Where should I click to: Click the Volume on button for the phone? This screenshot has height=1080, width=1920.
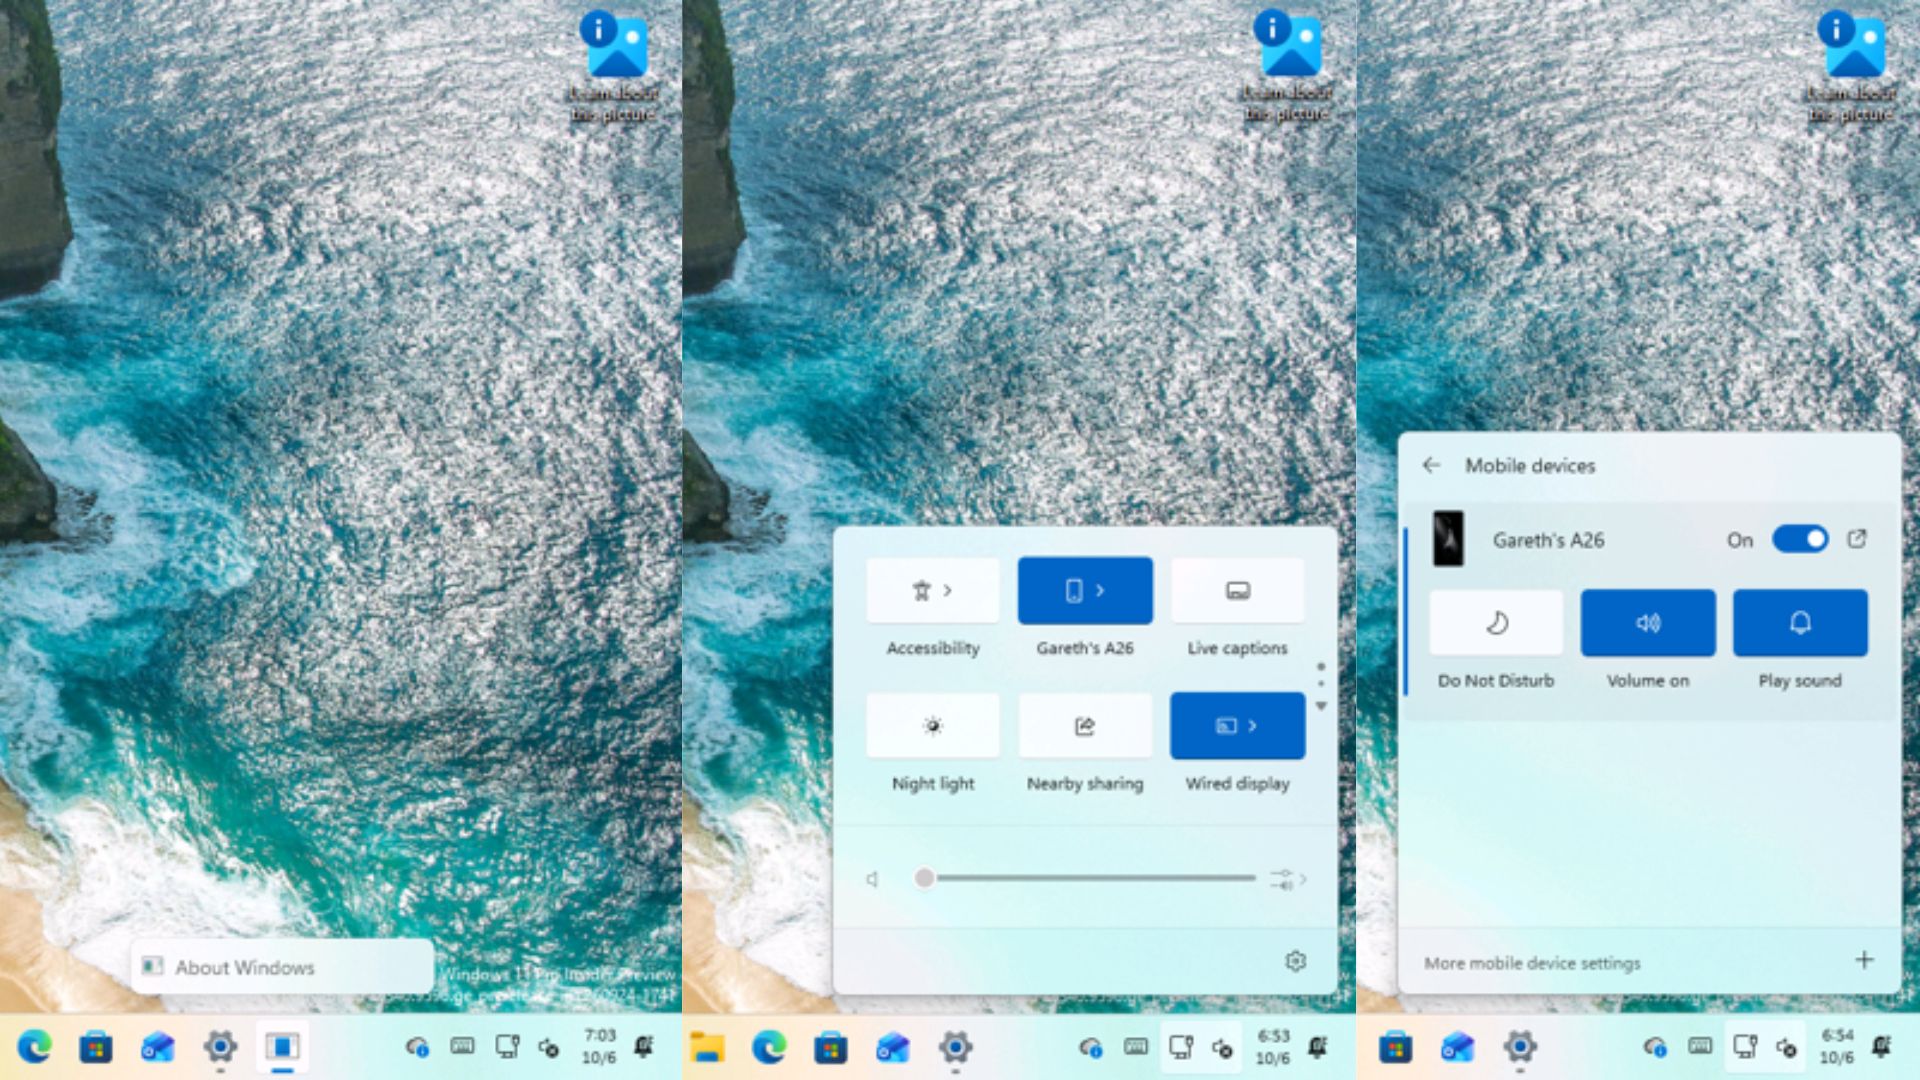tap(1648, 623)
